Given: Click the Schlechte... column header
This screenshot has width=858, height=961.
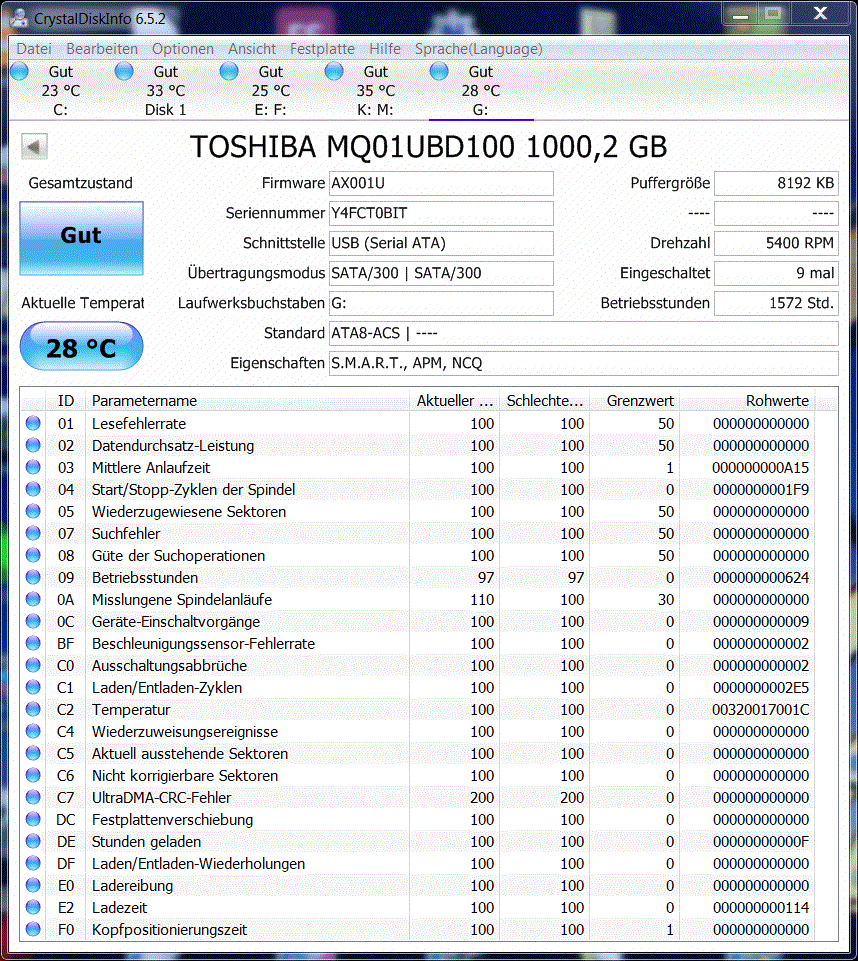Looking at the screenshot, I should [544, 401].
